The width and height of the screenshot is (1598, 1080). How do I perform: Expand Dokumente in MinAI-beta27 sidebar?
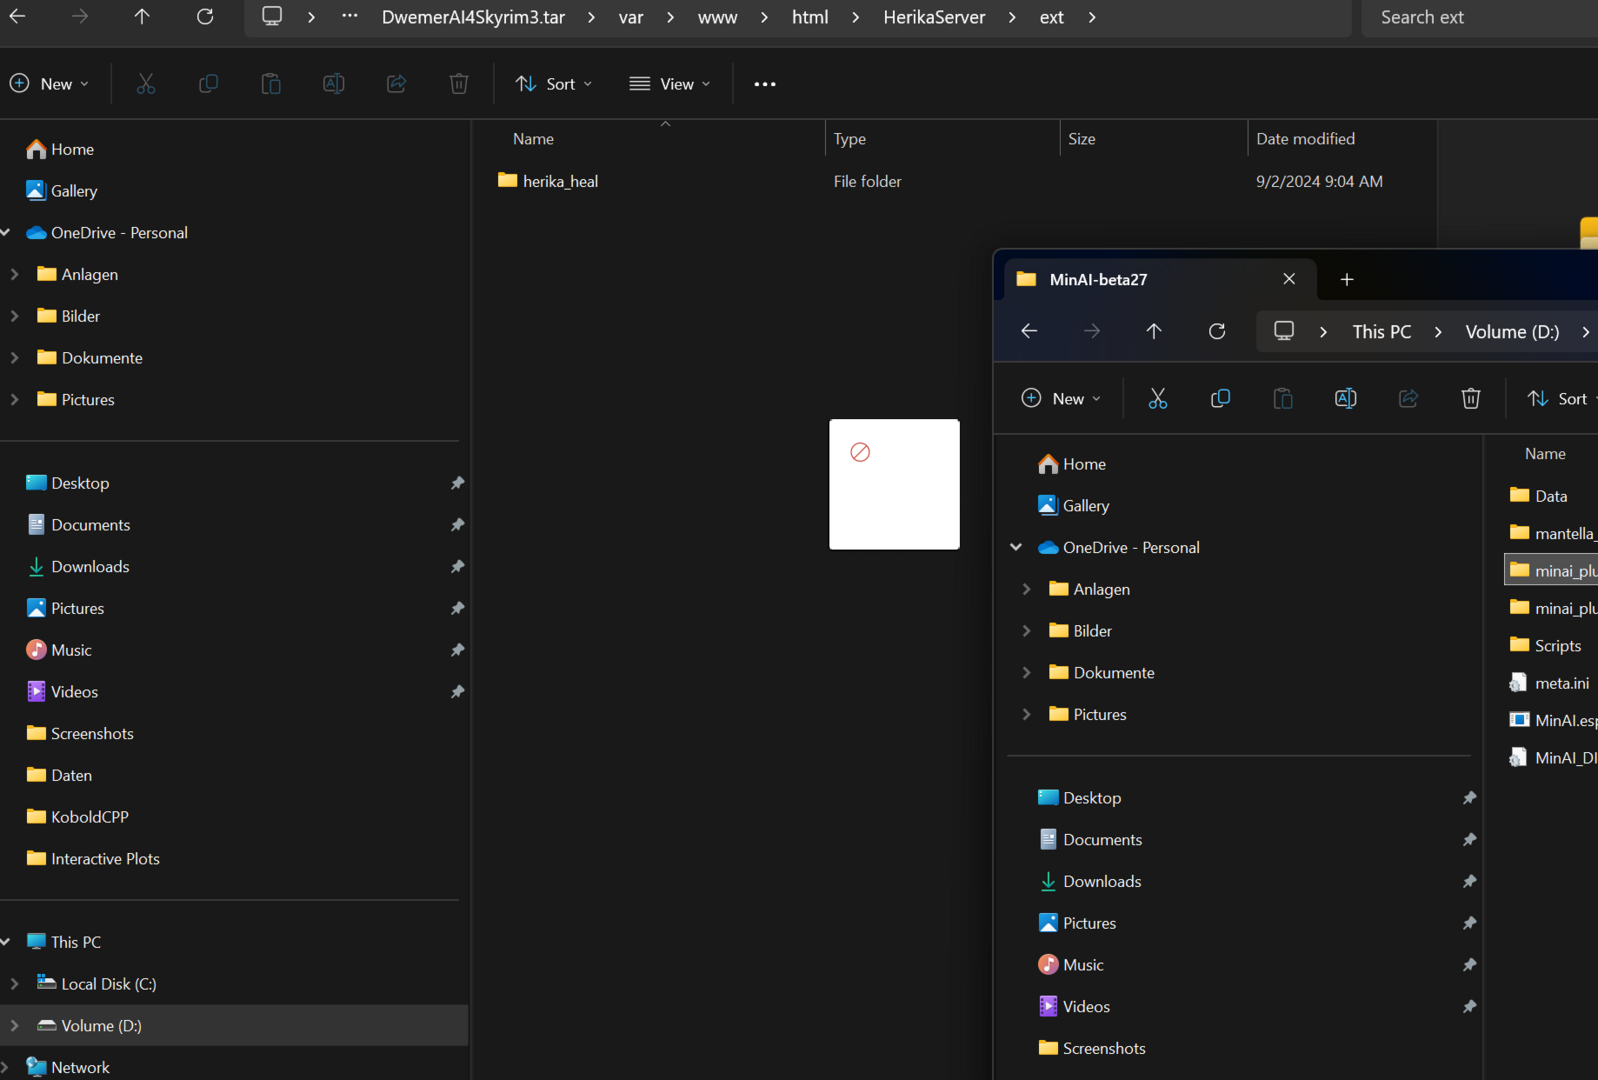[1026, 673]
